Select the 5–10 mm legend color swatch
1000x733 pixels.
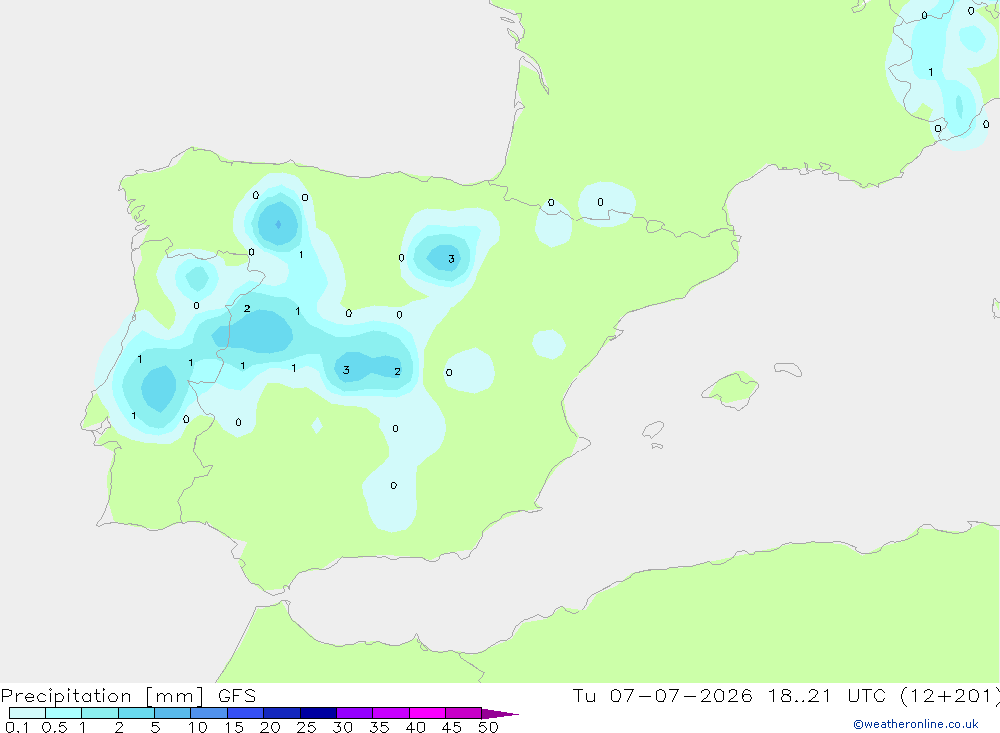[x=173, y=713]
